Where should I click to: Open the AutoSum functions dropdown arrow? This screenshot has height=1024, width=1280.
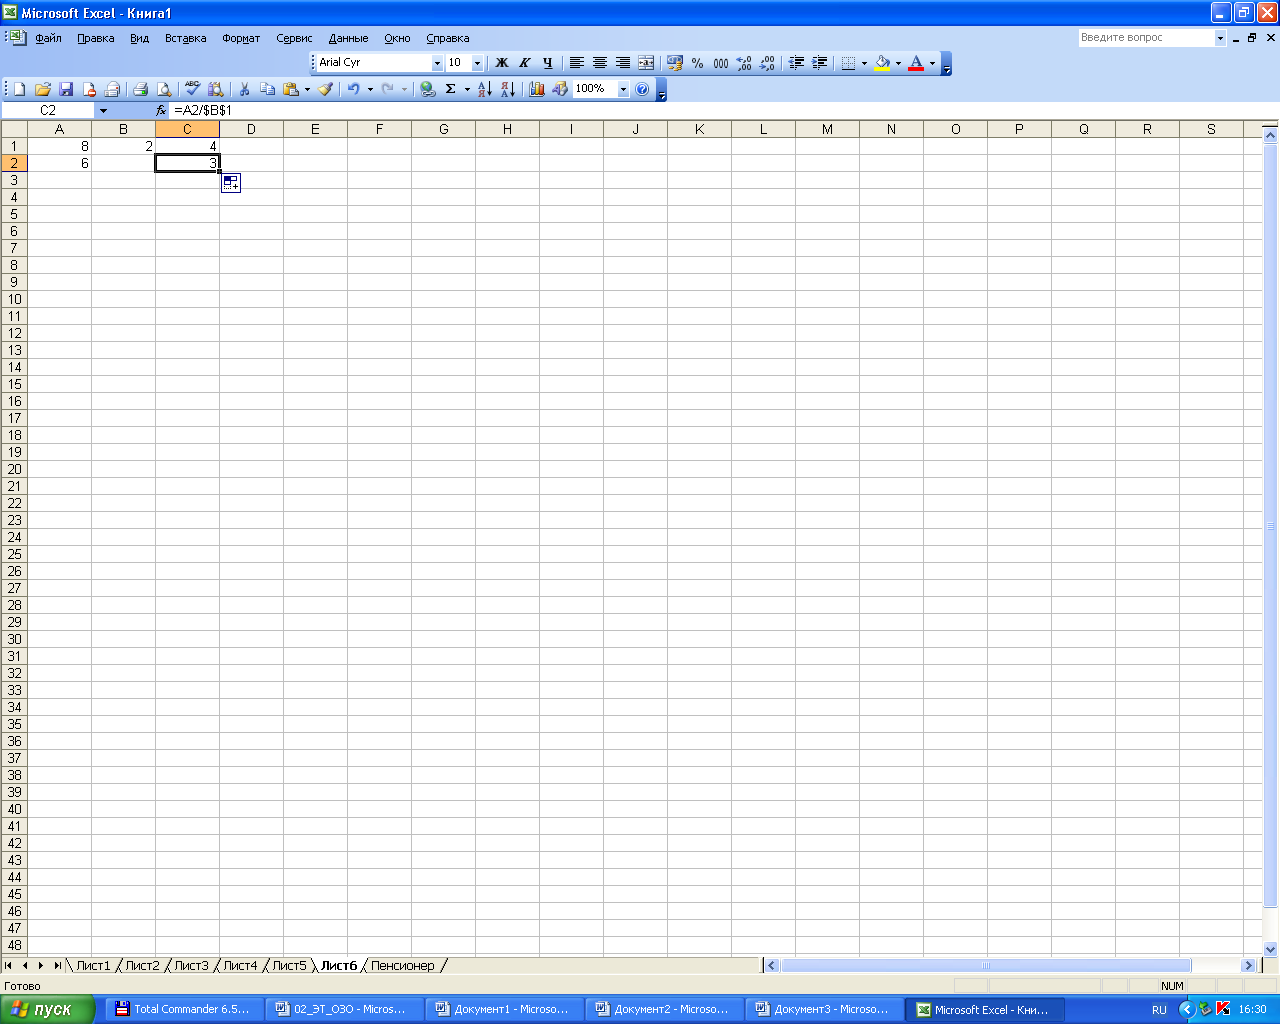tap(467, 89)
